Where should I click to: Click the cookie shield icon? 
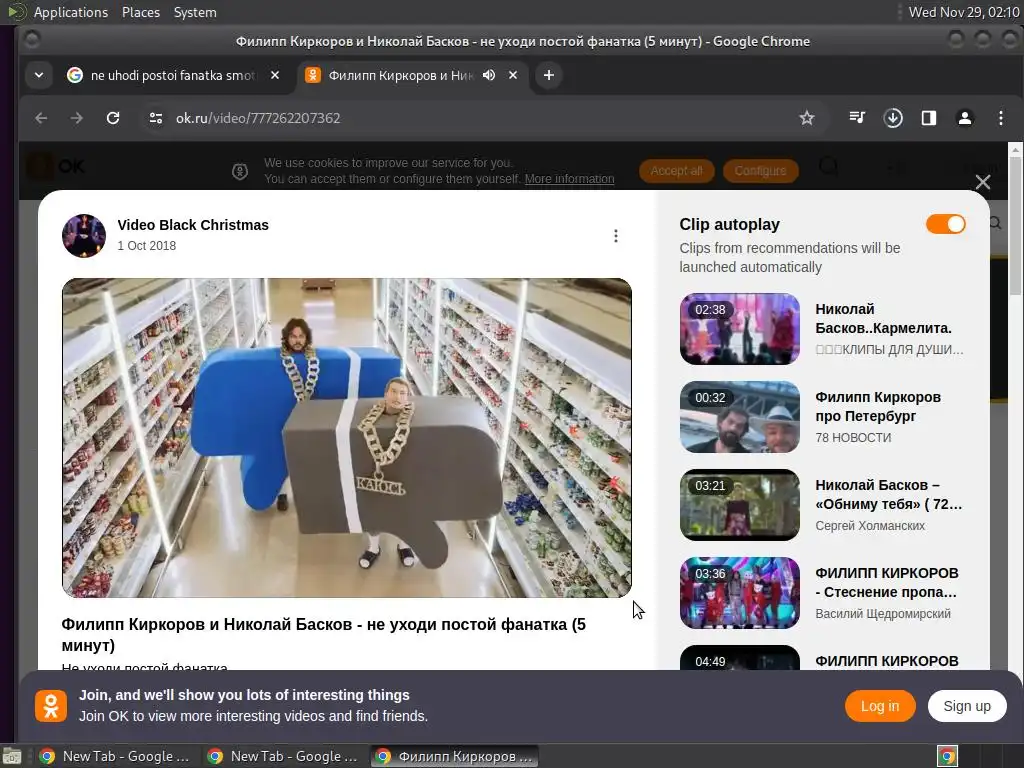(240, 171)
